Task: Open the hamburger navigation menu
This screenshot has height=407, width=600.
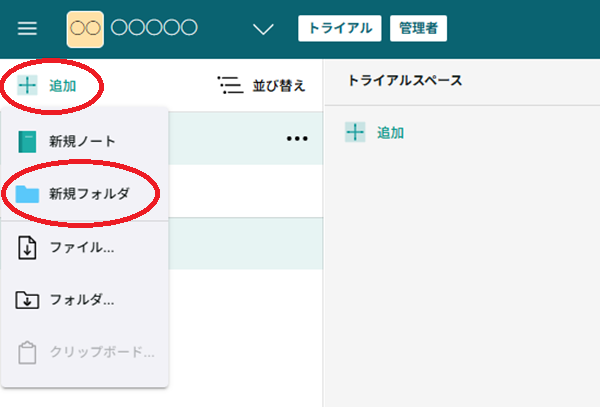Action: click(x=27, y=28)
